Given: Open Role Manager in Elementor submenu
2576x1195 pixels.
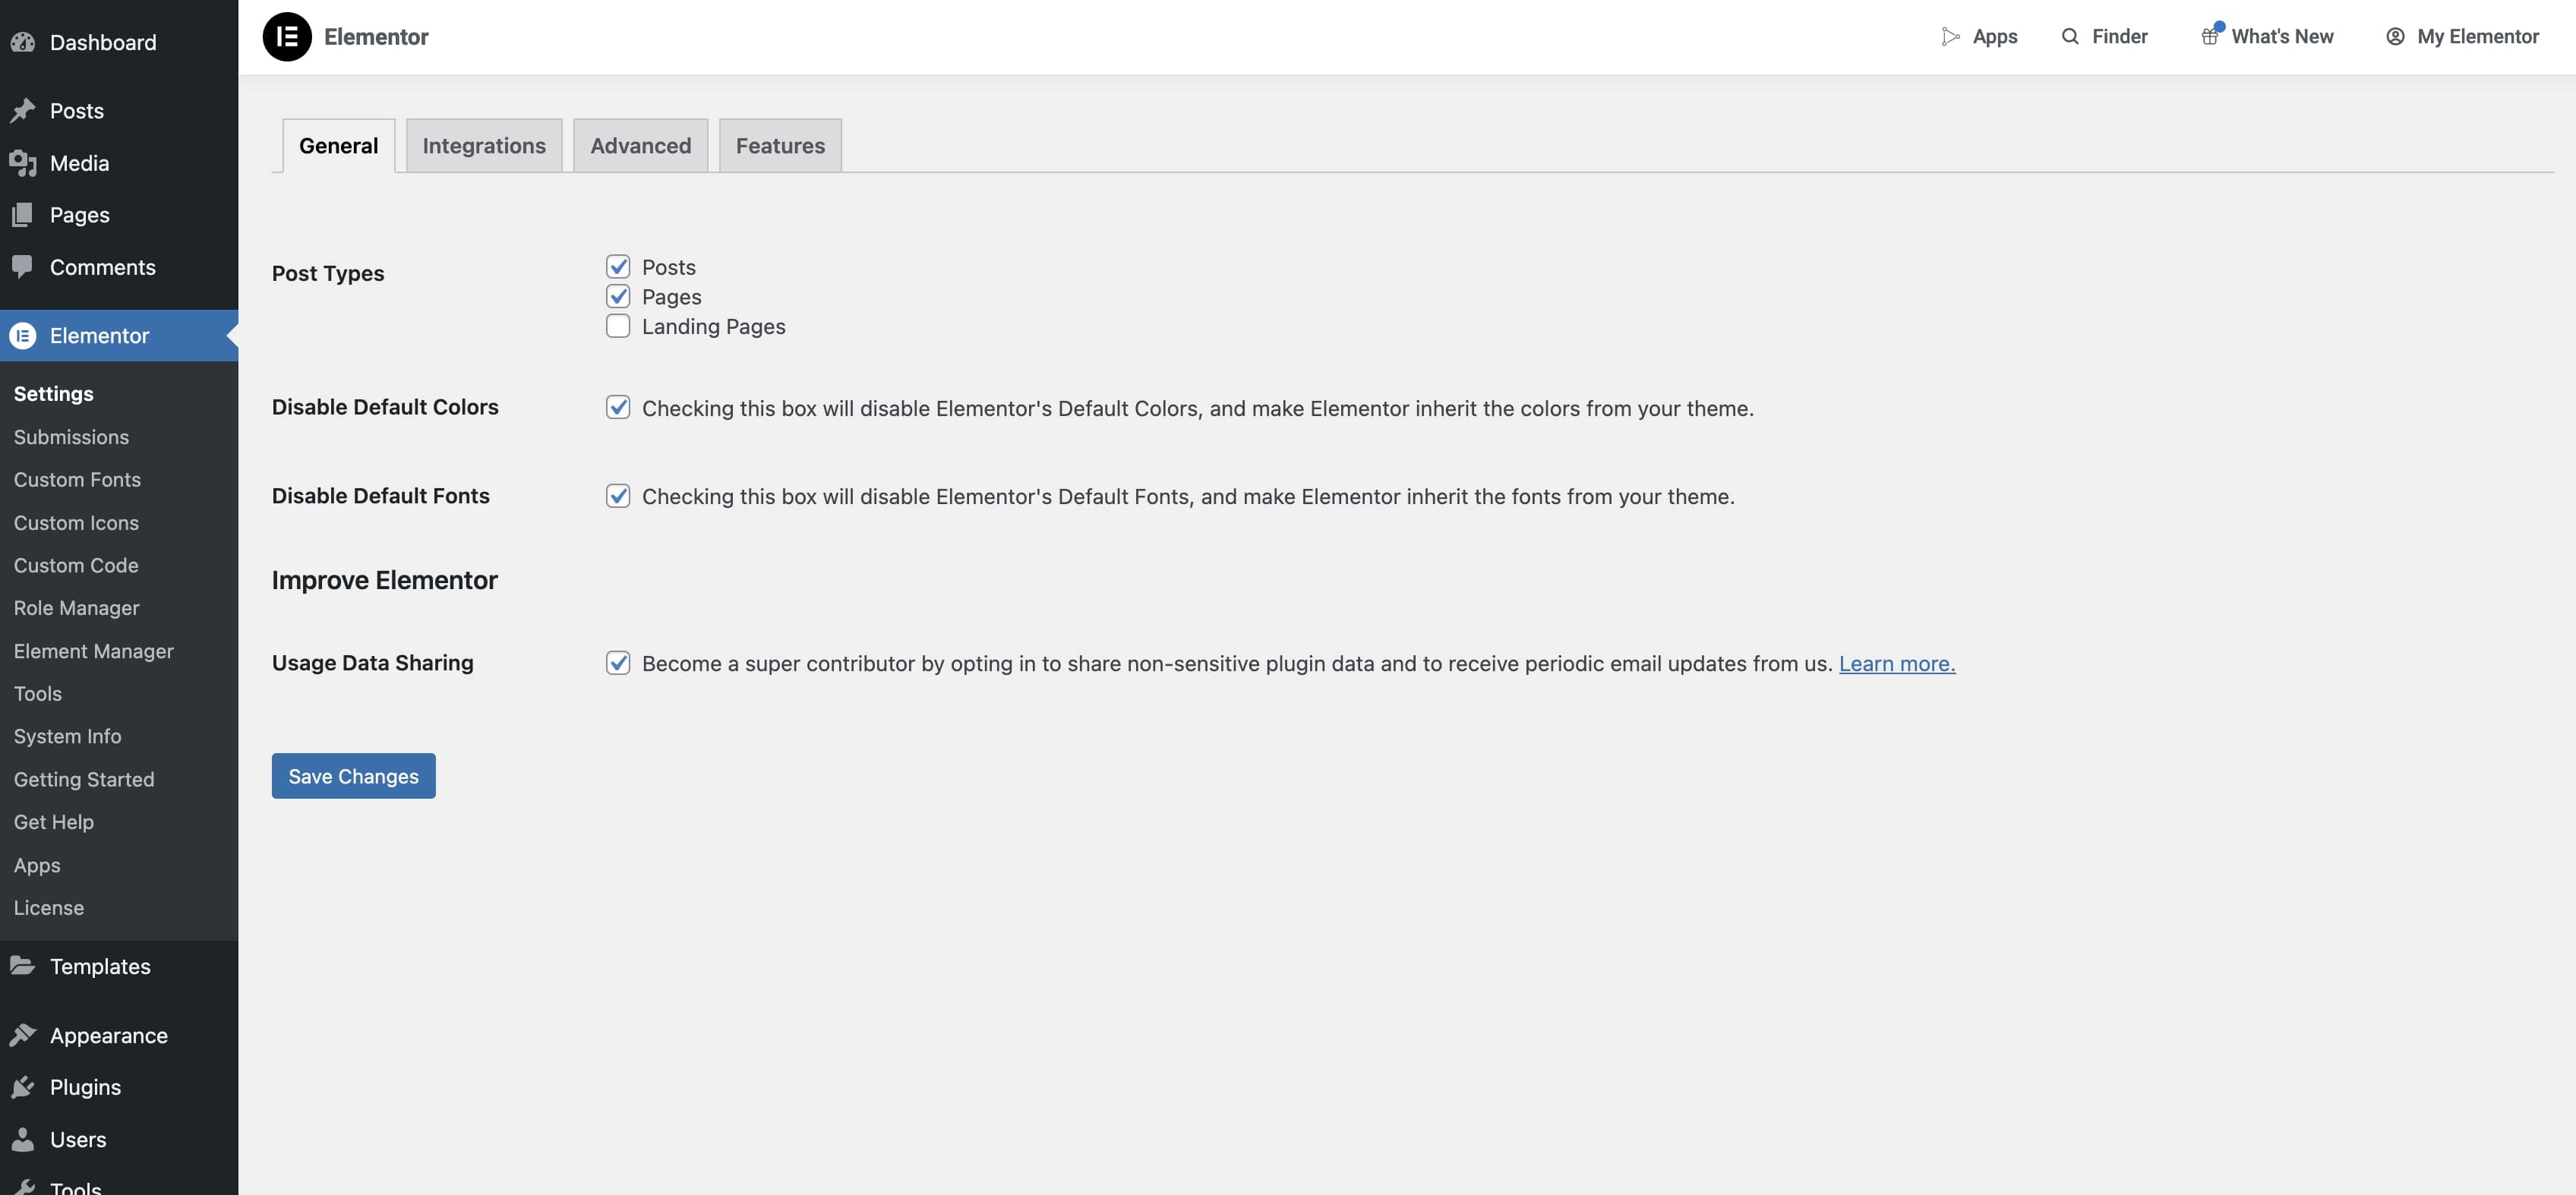Looking at the screenshot, I should pyautogui.click(x=76, y=608).
